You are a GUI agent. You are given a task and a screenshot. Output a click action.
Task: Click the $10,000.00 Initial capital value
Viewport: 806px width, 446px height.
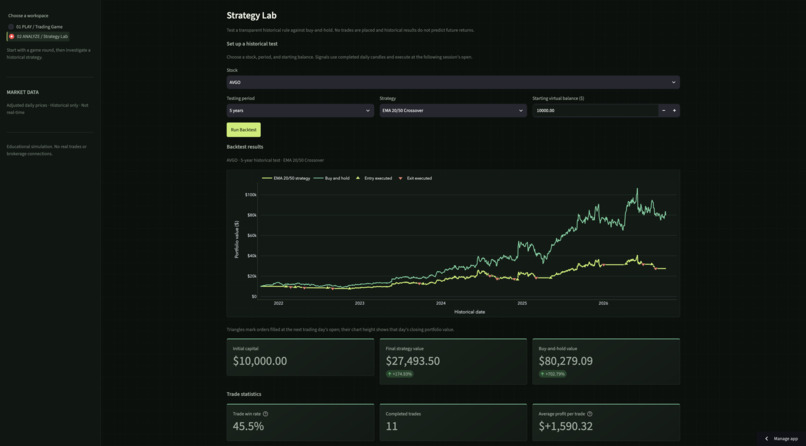tap(260, 361)
